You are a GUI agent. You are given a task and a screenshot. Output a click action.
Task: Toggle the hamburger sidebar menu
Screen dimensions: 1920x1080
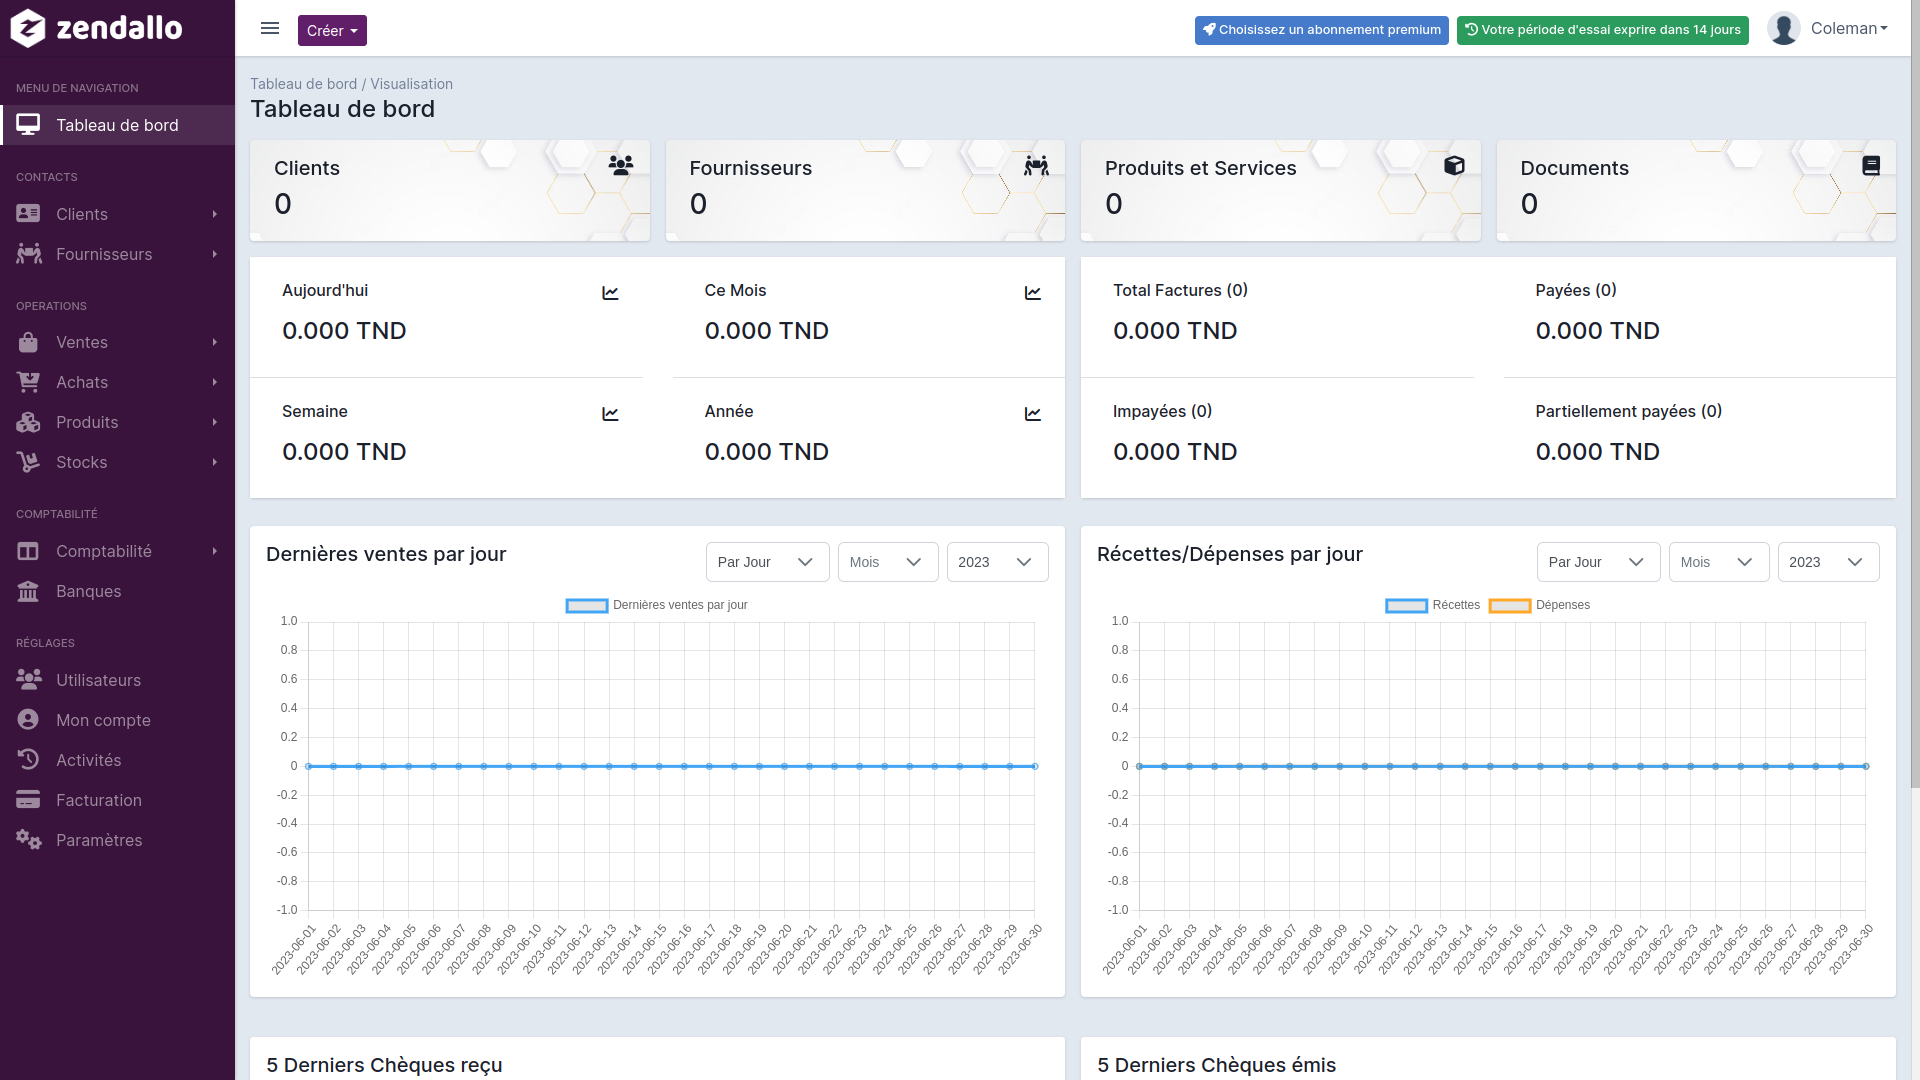pyautogui.click(x=270, y=29)
